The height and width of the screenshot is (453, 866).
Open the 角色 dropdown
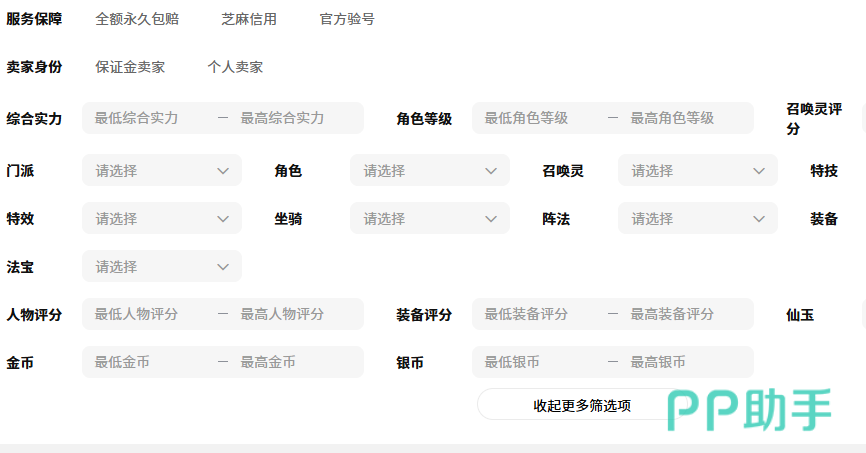[430, 171]
